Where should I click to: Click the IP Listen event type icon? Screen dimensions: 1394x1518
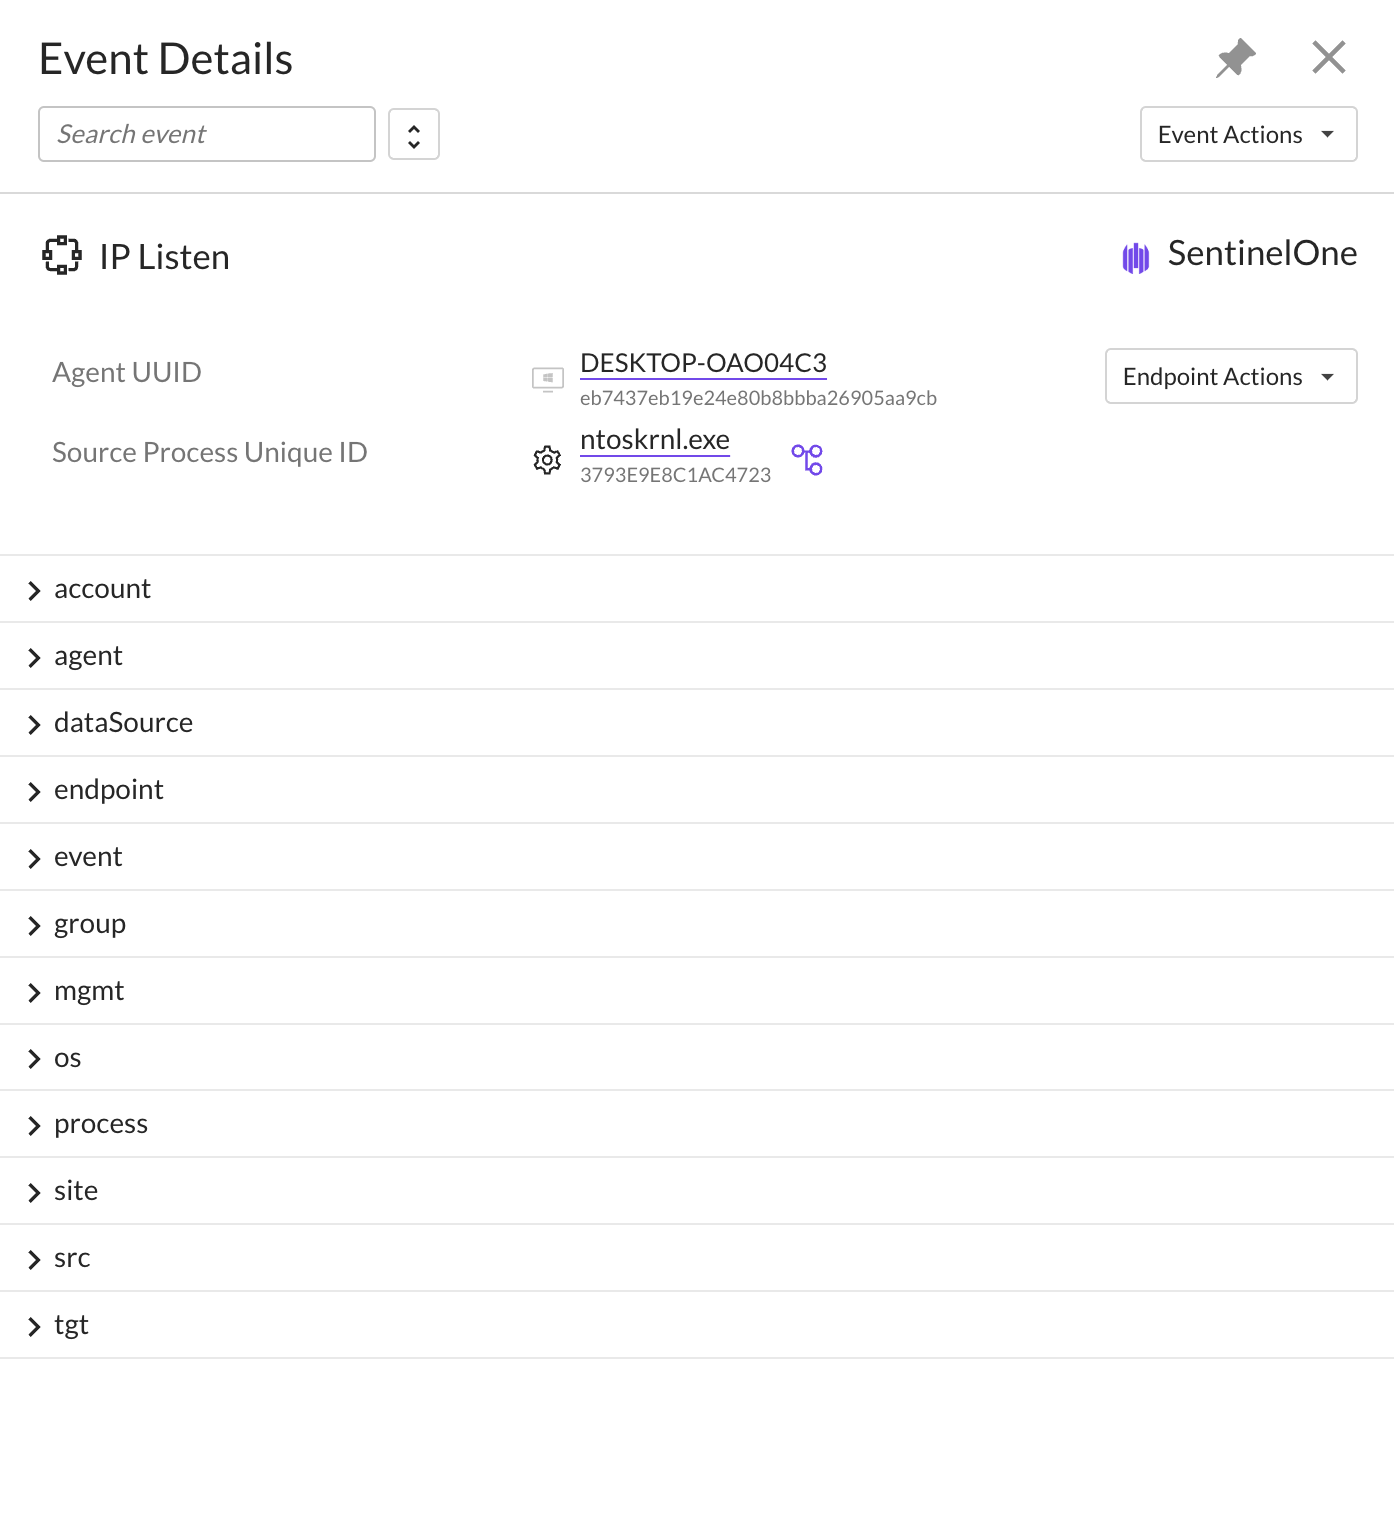(x=62, y=255)
